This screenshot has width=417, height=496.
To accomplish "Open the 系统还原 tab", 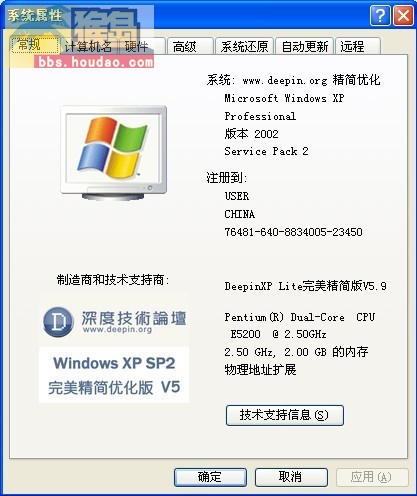I will (244, 47).
